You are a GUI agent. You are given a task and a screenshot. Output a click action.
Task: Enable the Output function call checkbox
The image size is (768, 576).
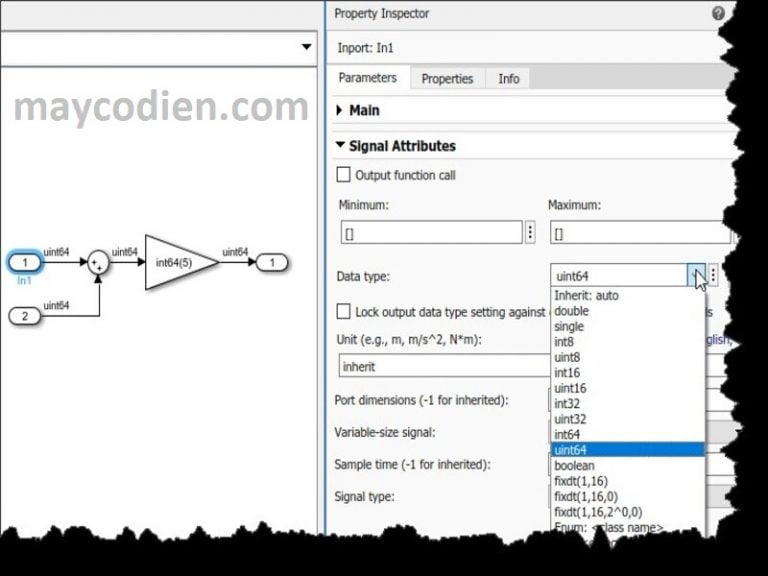pos(344,175)
